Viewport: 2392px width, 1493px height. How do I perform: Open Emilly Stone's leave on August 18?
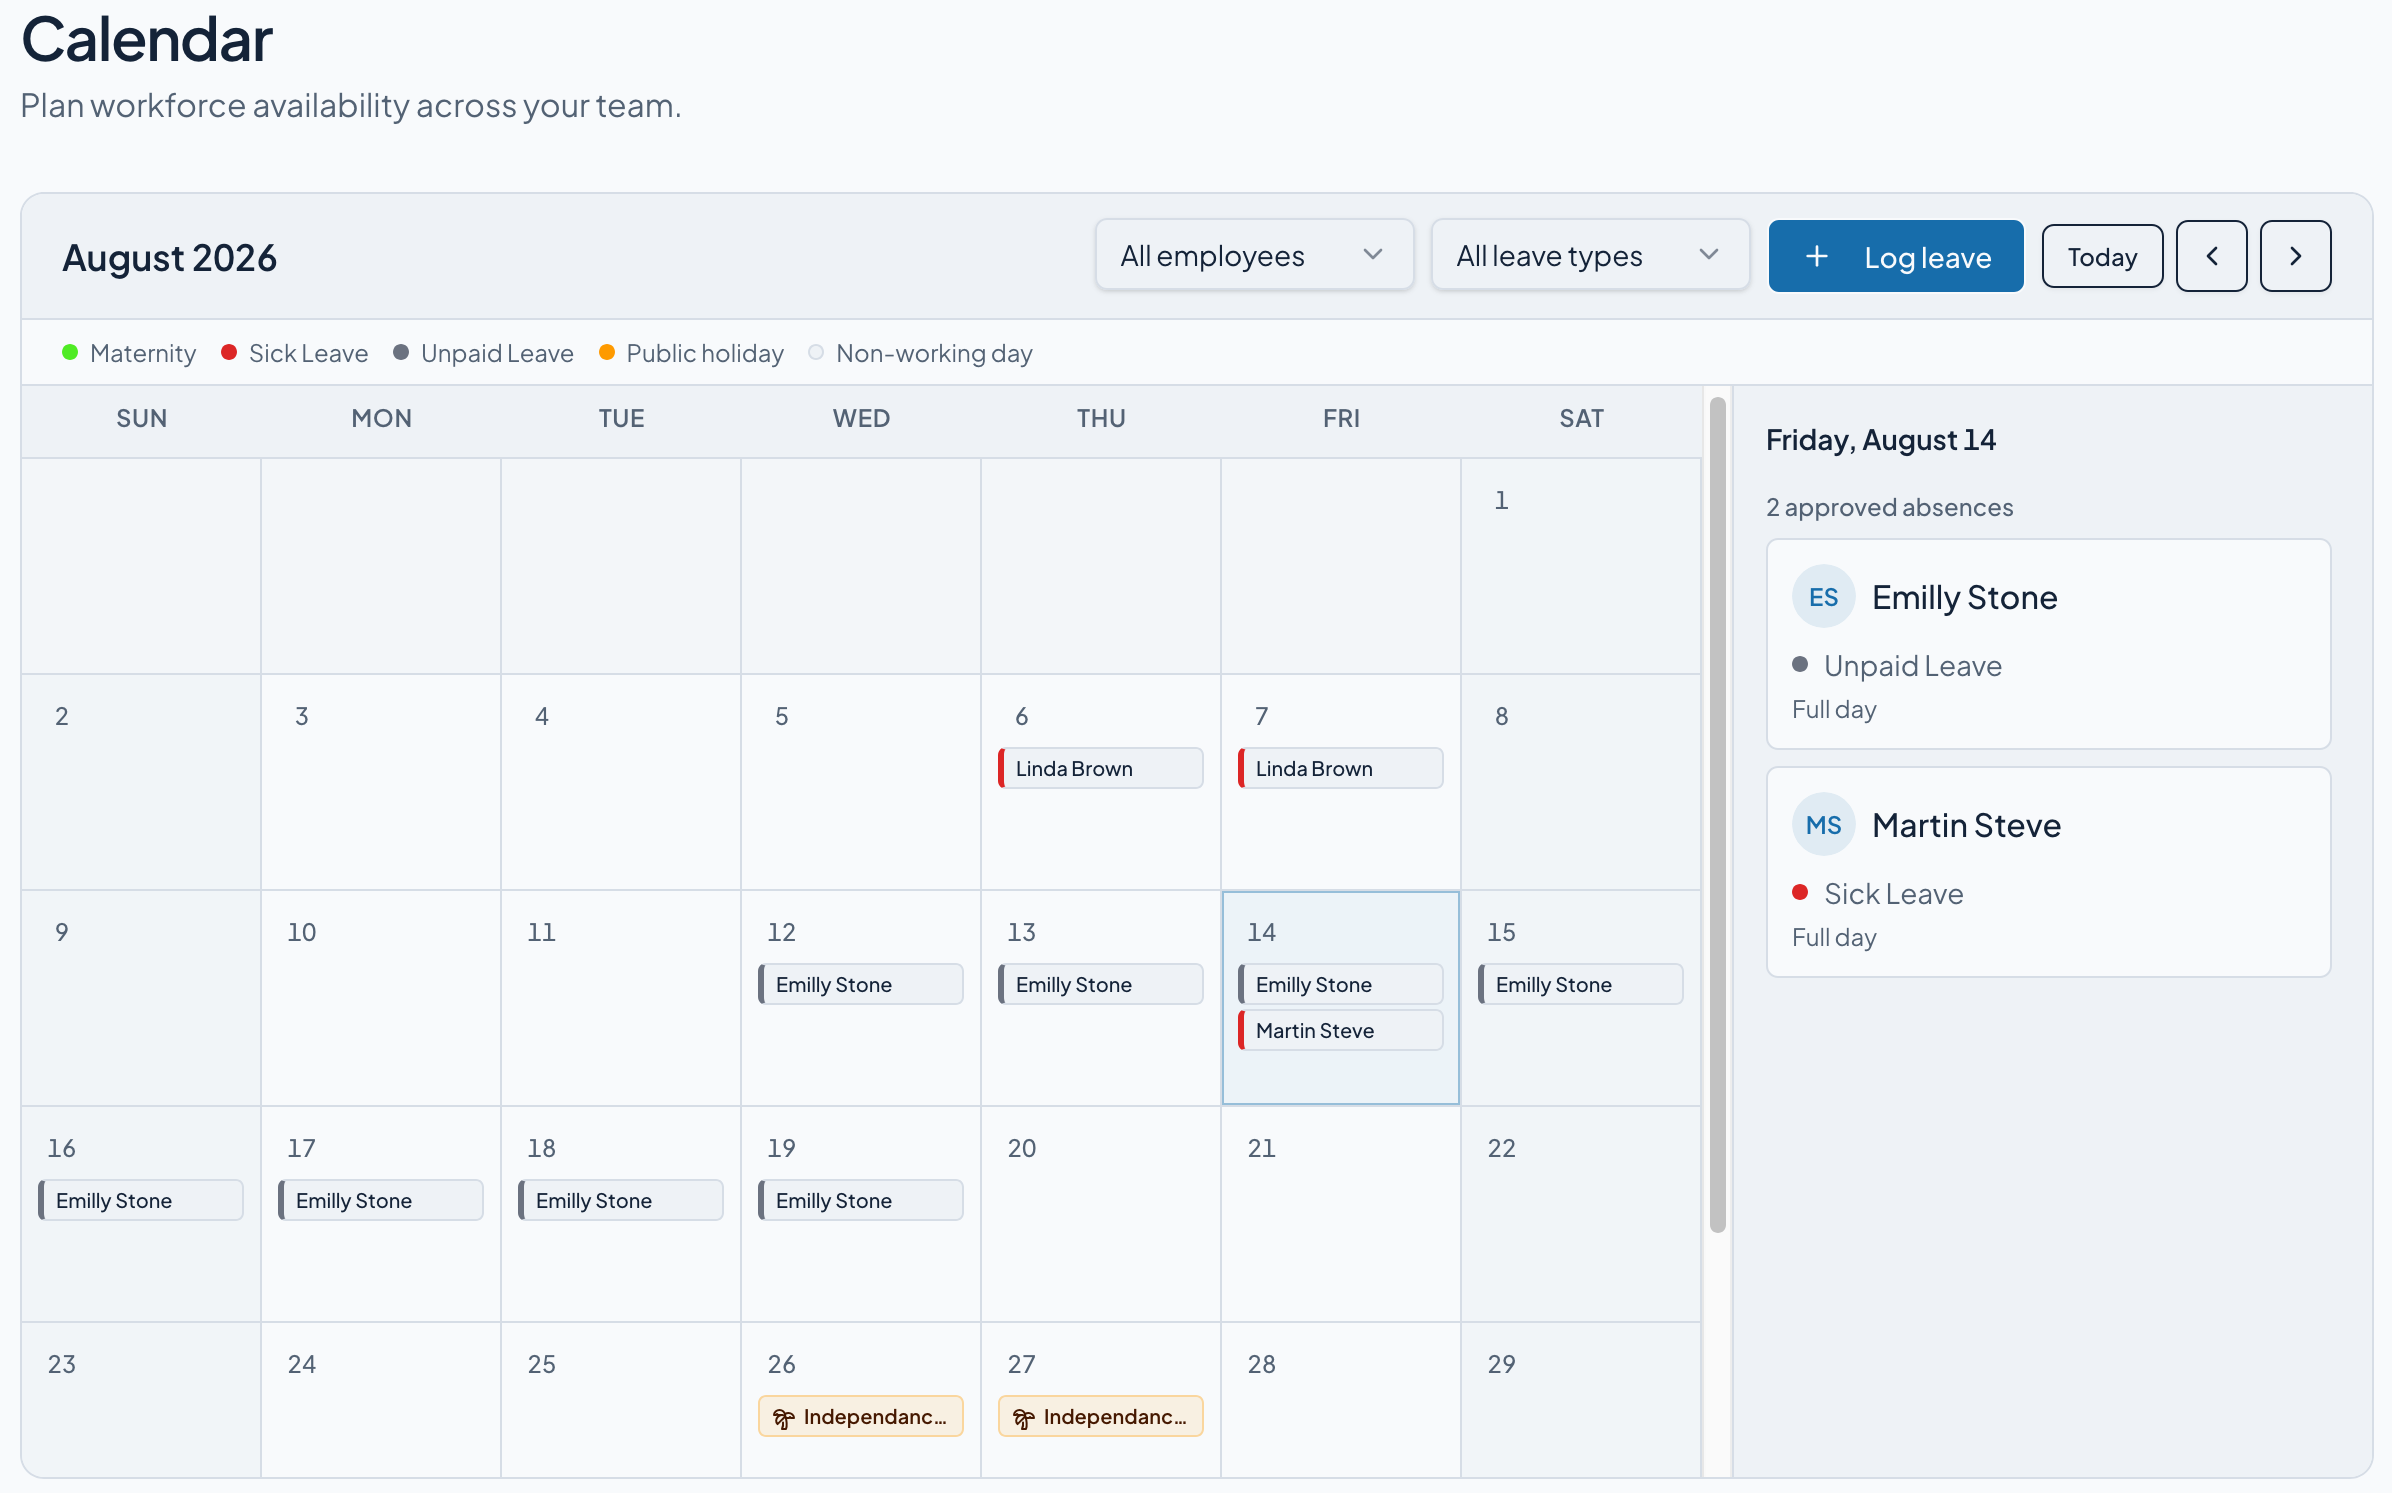pos(620,1200)
